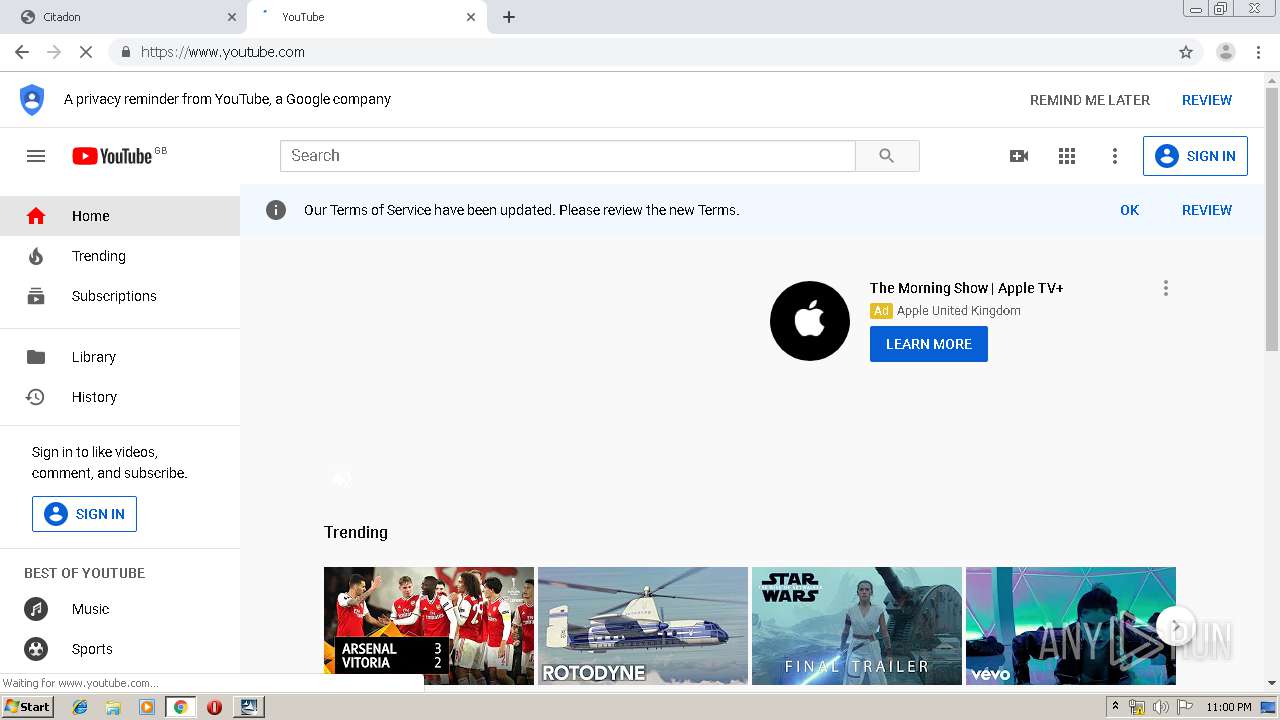Open the Star Wars Final Trailer thumbnail
1280x720 pixels.
coord(857,626)
